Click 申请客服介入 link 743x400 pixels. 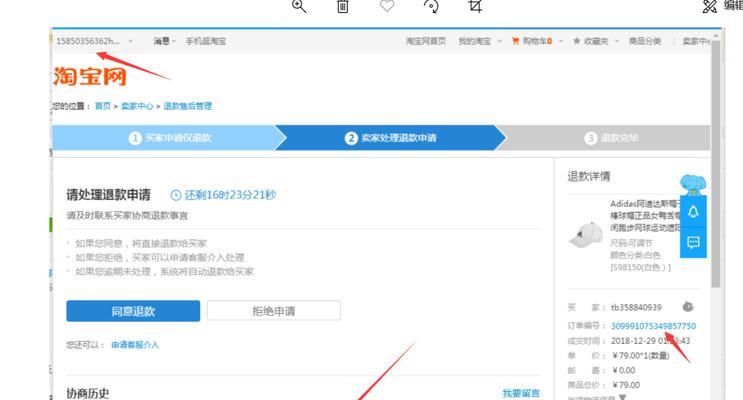[135, 345]
